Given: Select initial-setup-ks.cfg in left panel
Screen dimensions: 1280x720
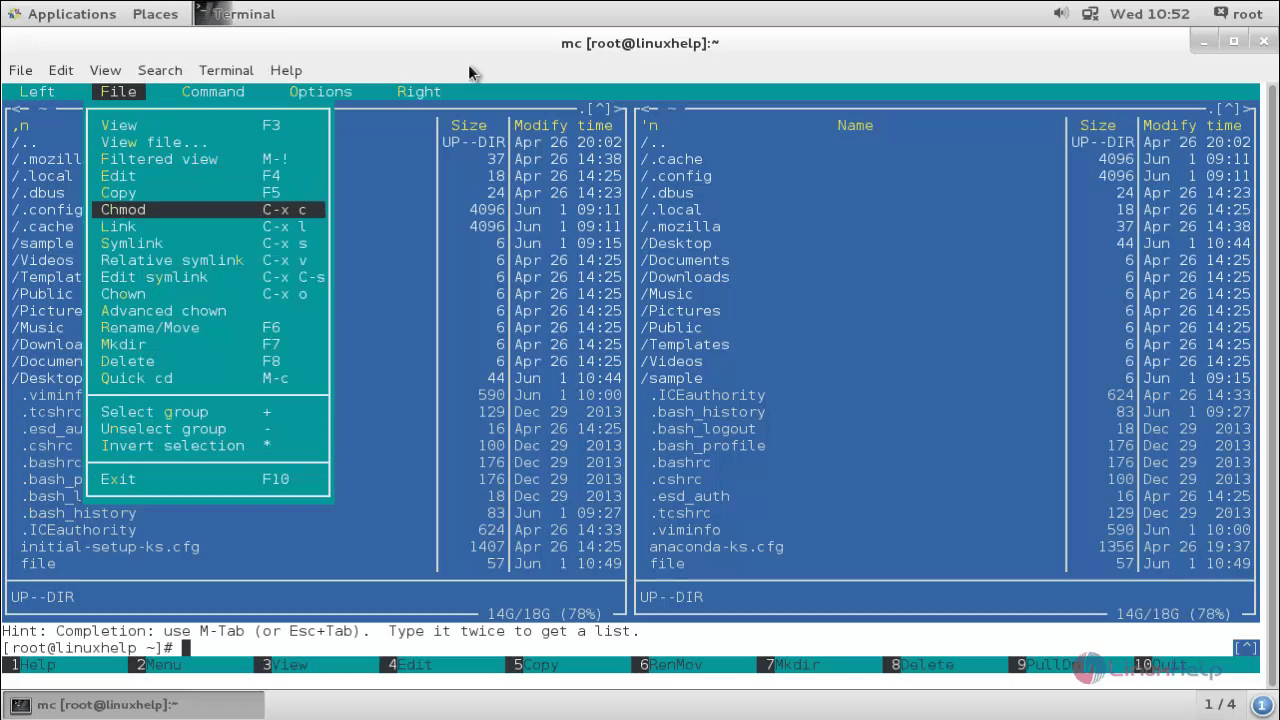Looking at the screenshot, I should tap(110, 547).
